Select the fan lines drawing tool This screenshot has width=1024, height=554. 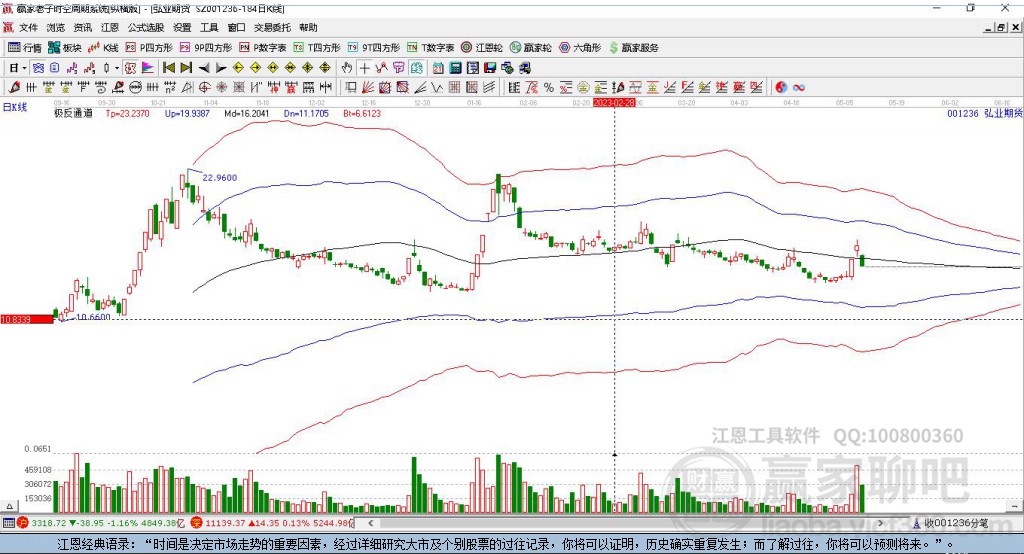click(368, 87)
